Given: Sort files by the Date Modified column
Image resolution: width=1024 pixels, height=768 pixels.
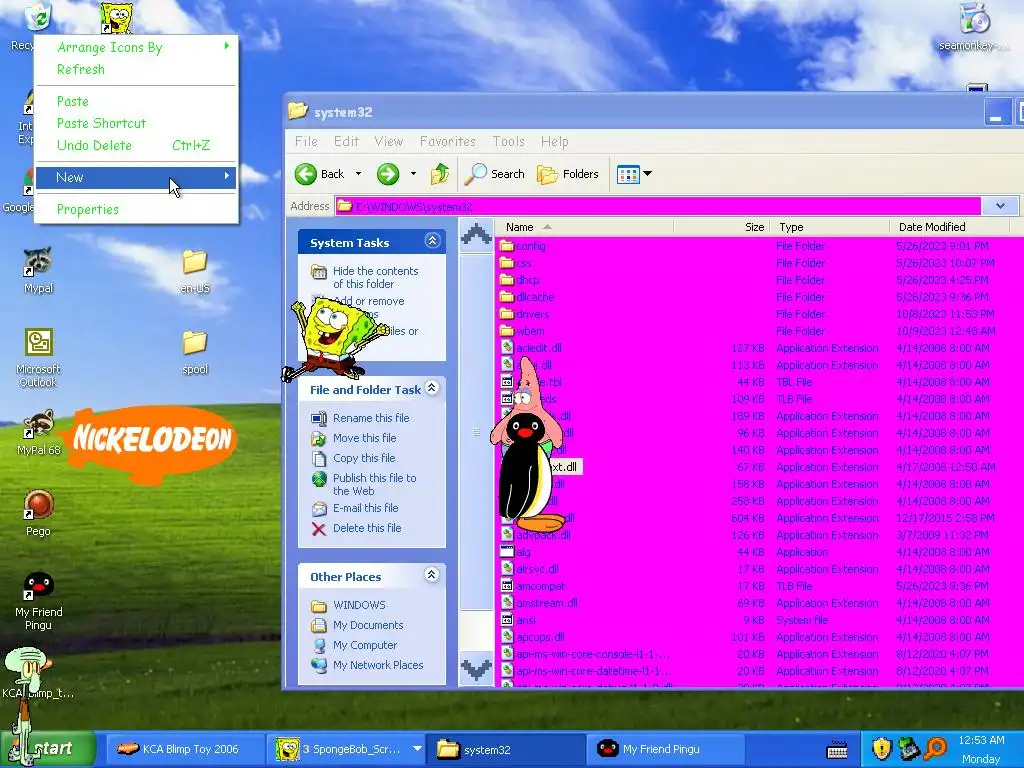Looking at the screenshot, I should point(949,227).
